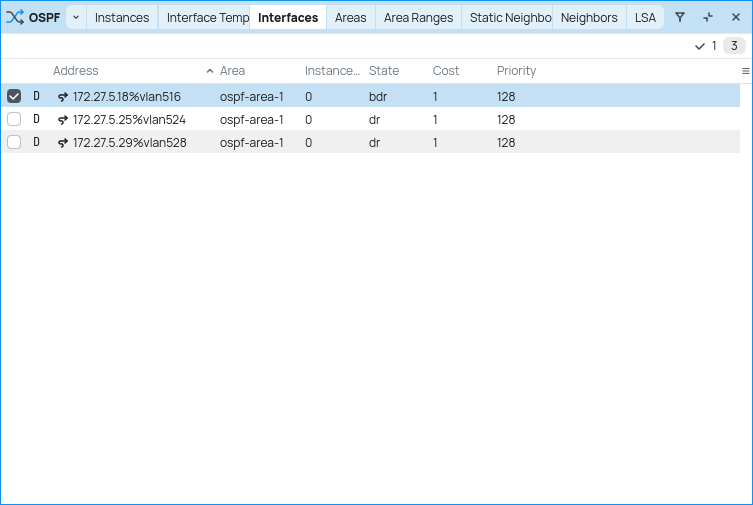The width and height of the screenshot is (753, 505).
Task: Sort by the Cost column header
Action: point(446,71)
